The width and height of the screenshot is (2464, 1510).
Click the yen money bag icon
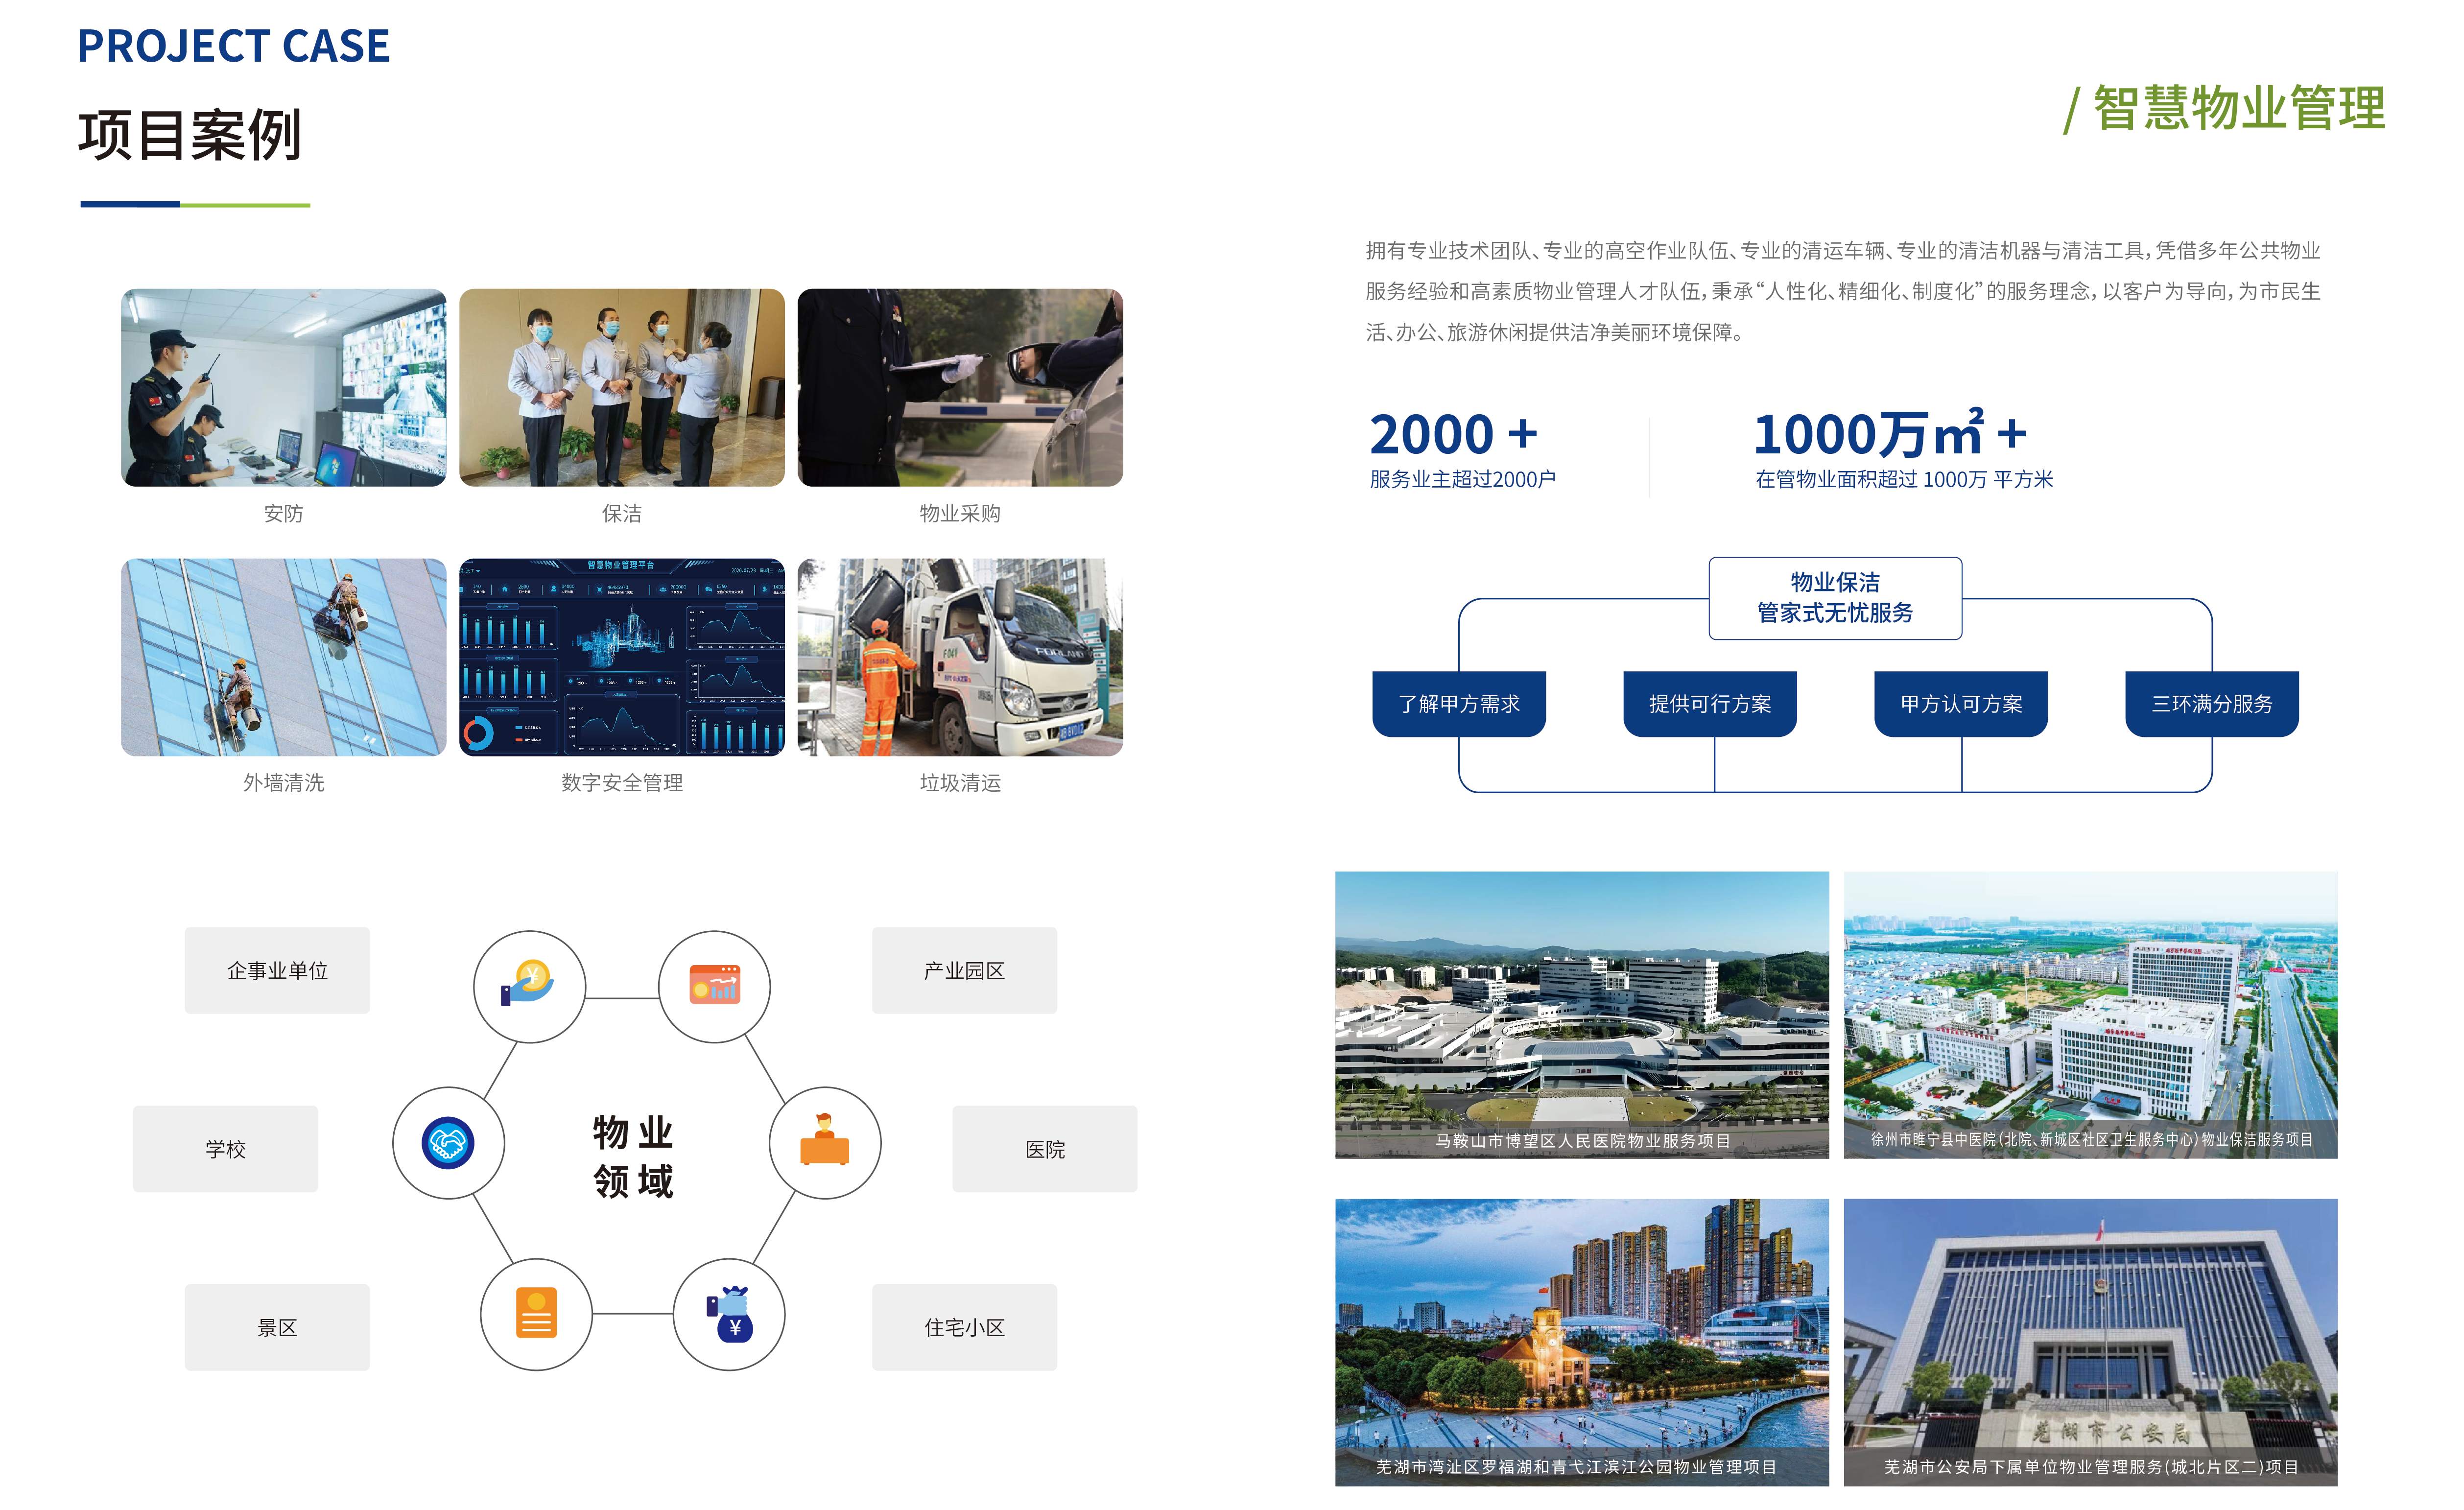coord(729,1314)
